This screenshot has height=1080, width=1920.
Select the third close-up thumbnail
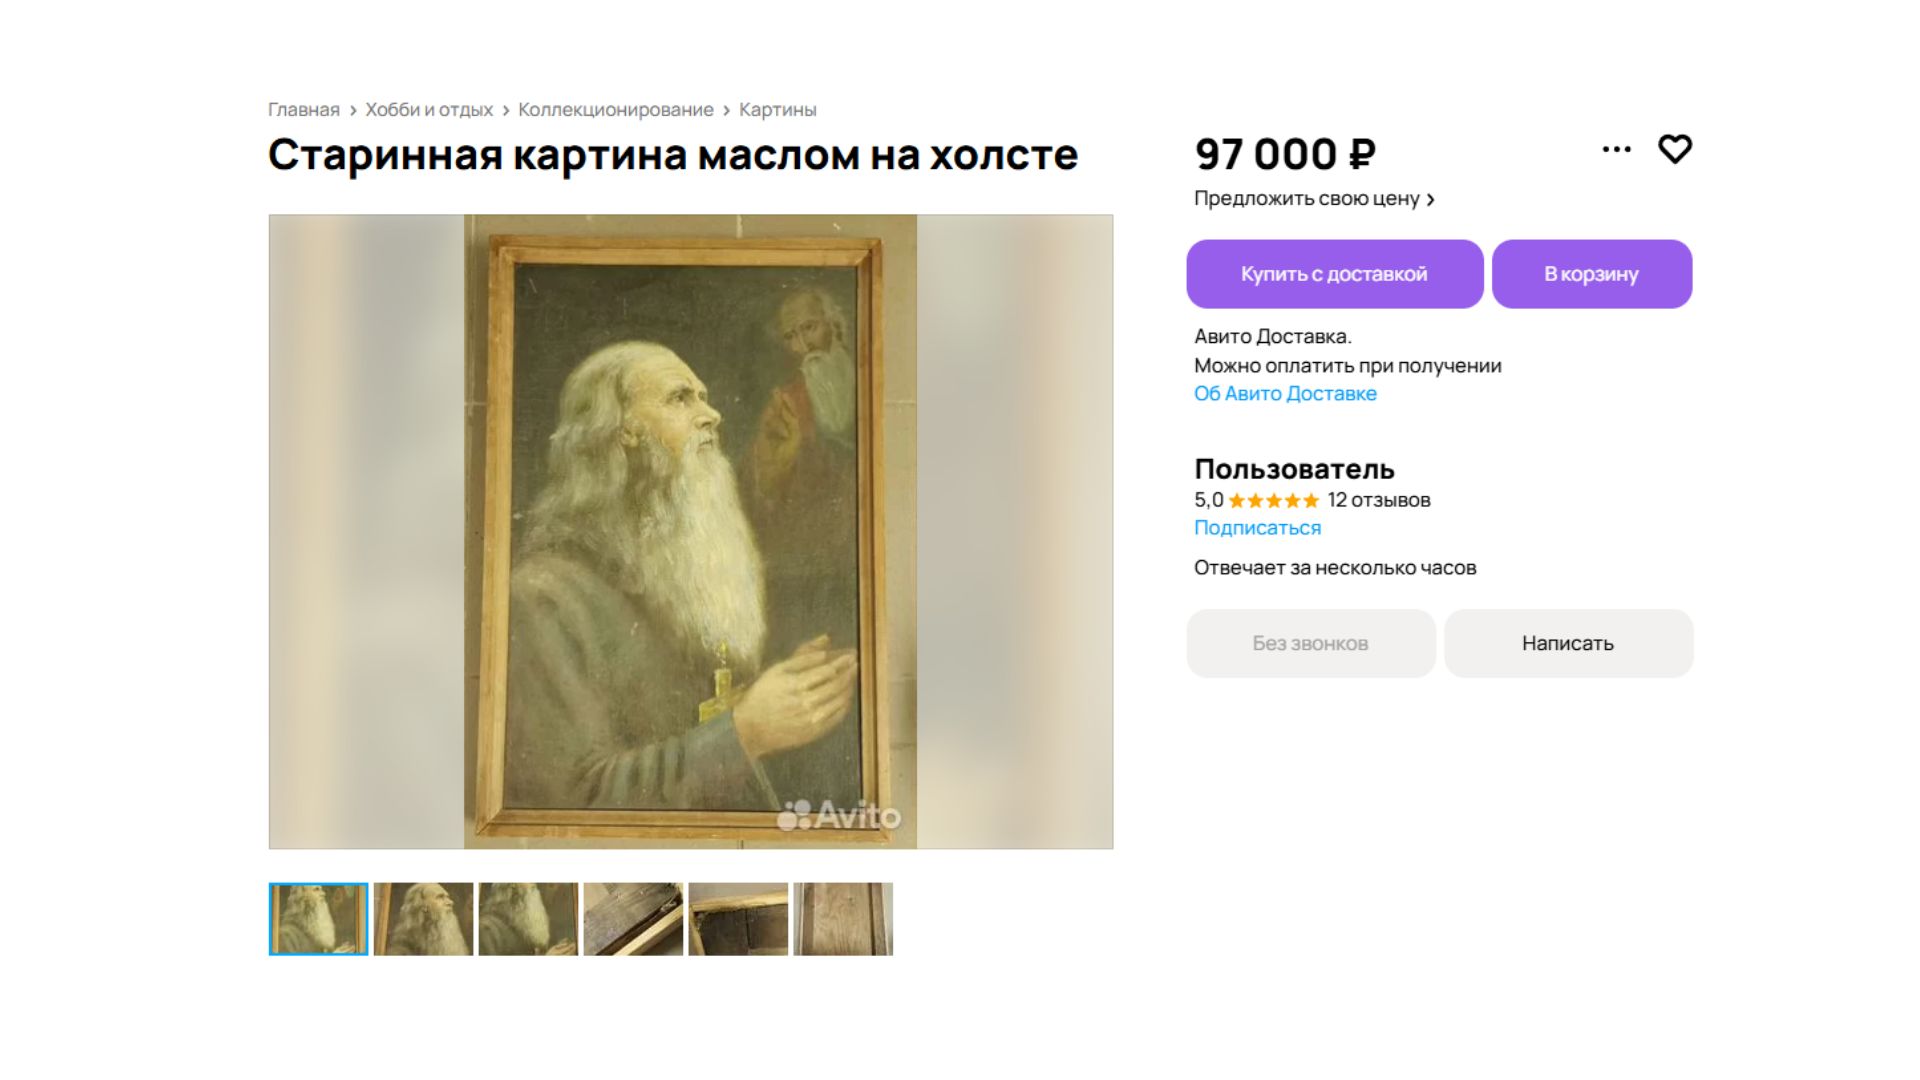(x=528, y=919)
